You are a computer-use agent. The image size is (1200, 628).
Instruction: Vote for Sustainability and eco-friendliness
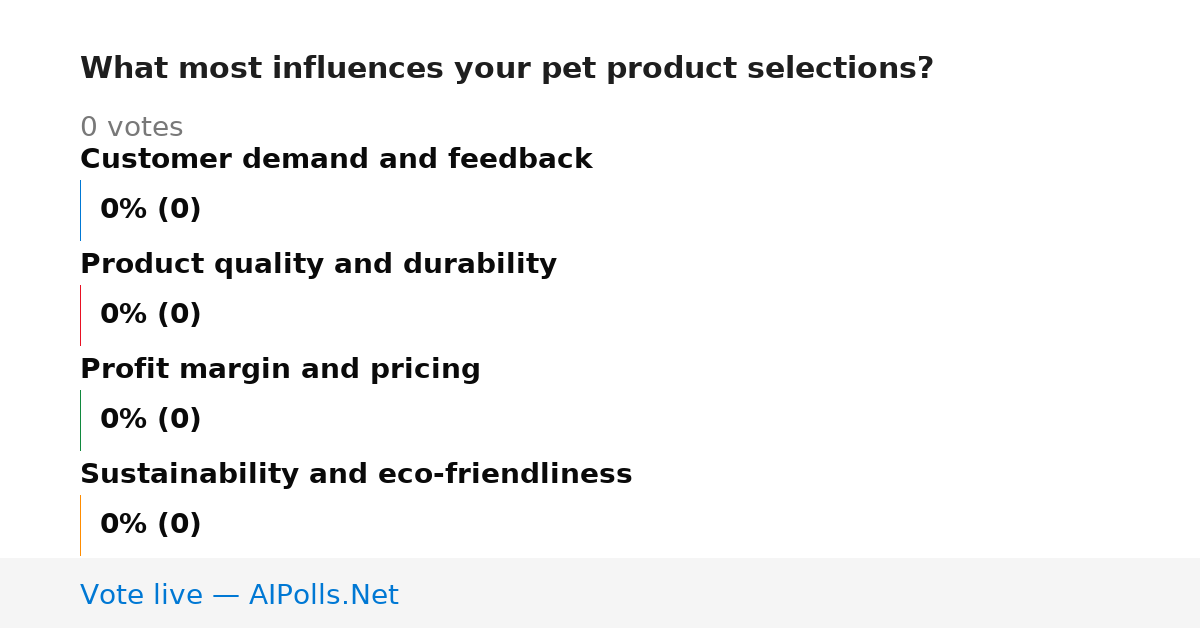point(356,474)
